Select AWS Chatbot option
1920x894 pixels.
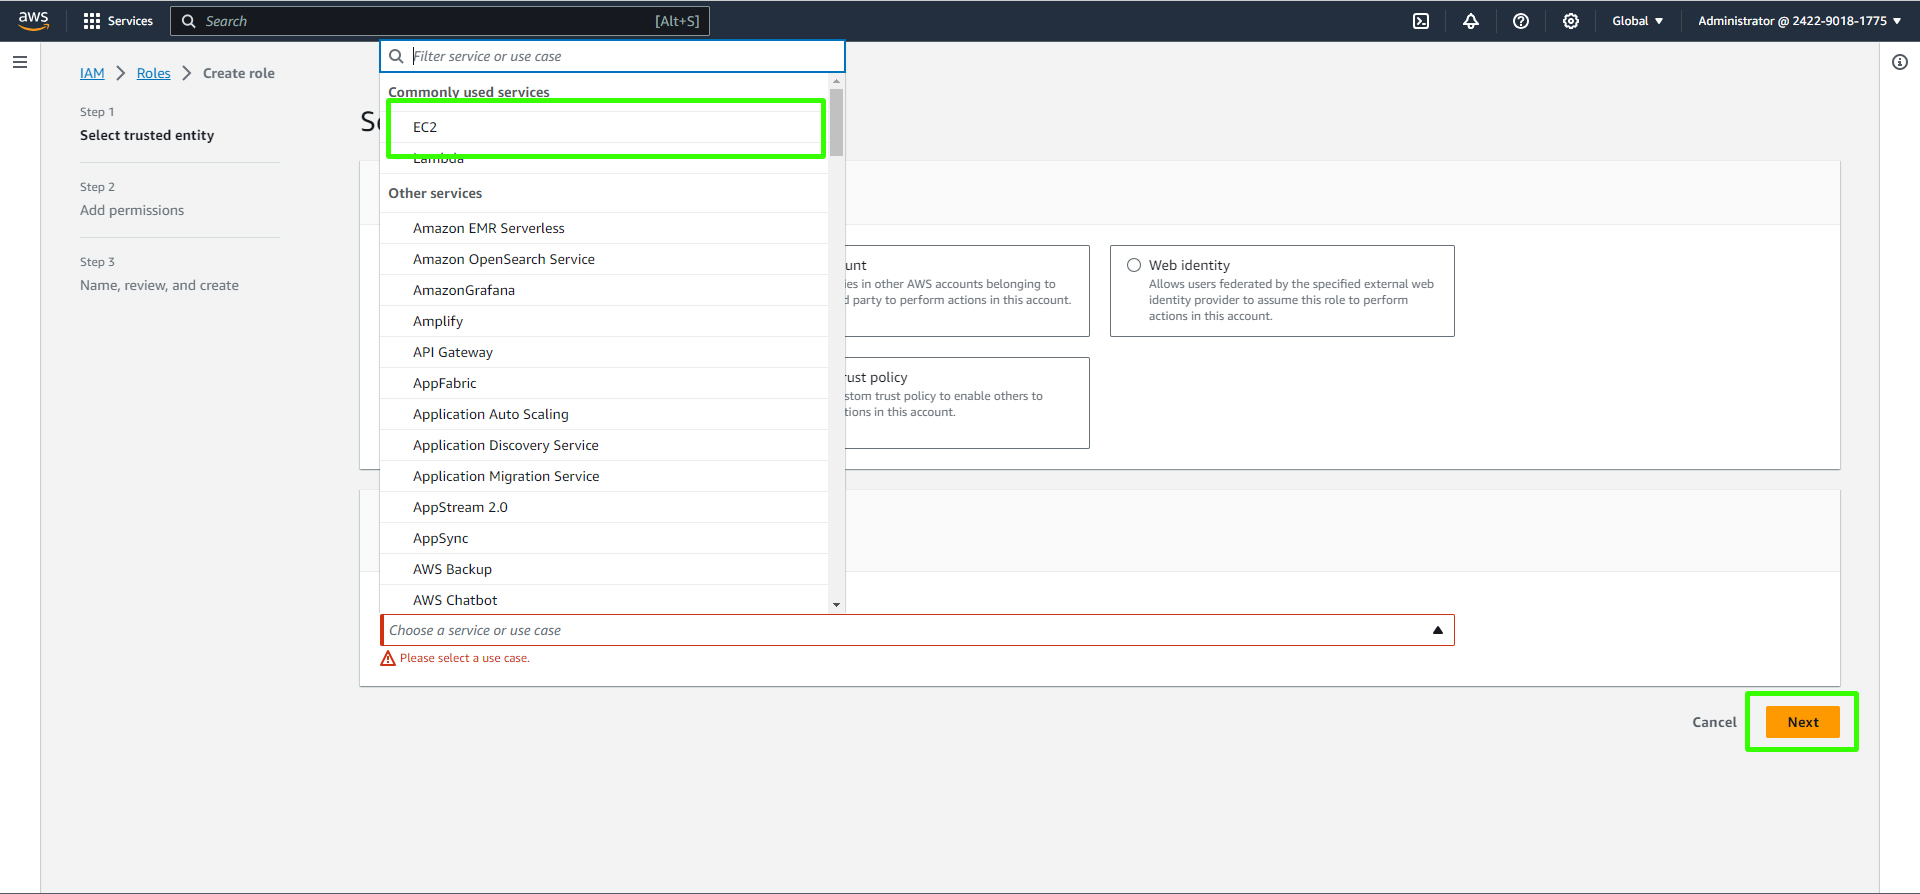pyautogui.click(x=604, y=599)
